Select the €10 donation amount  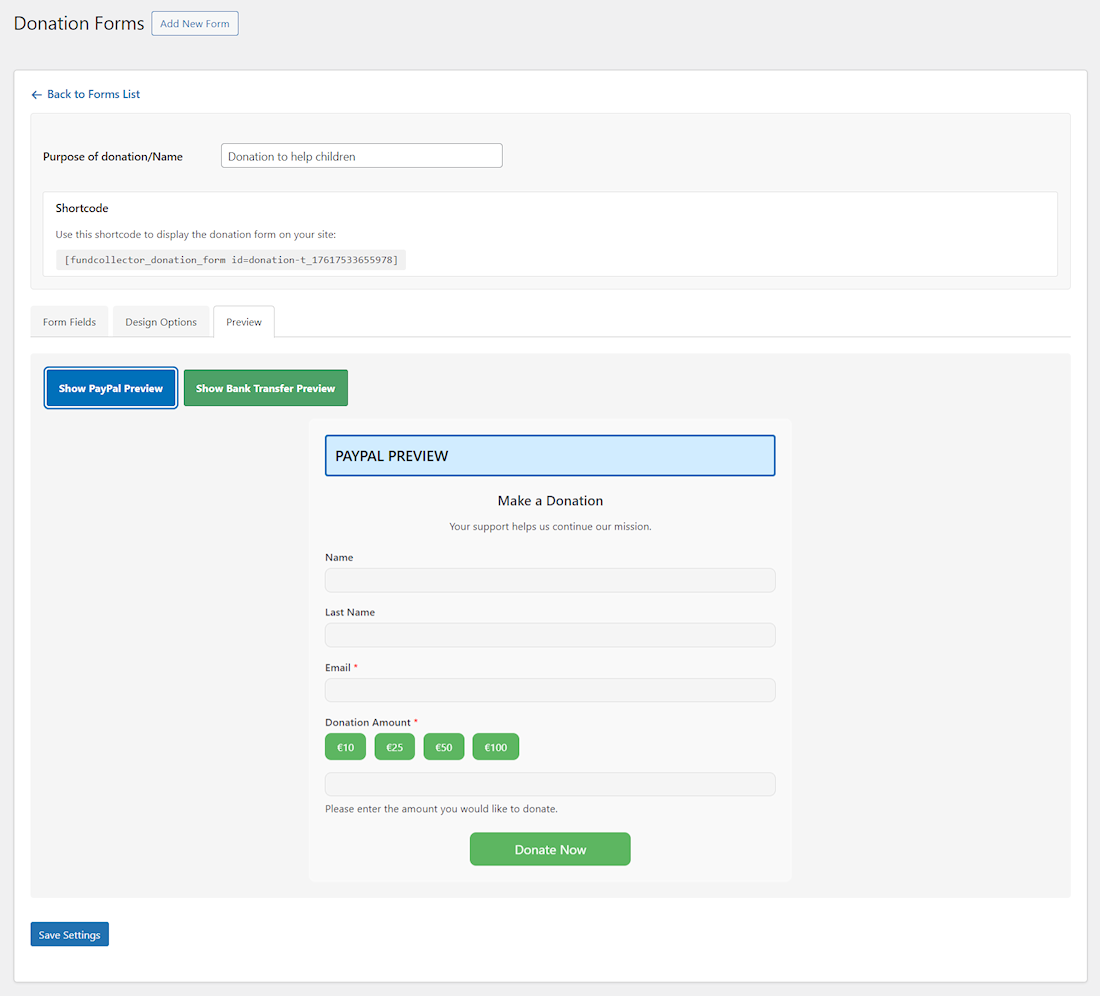tap(345, 746)
